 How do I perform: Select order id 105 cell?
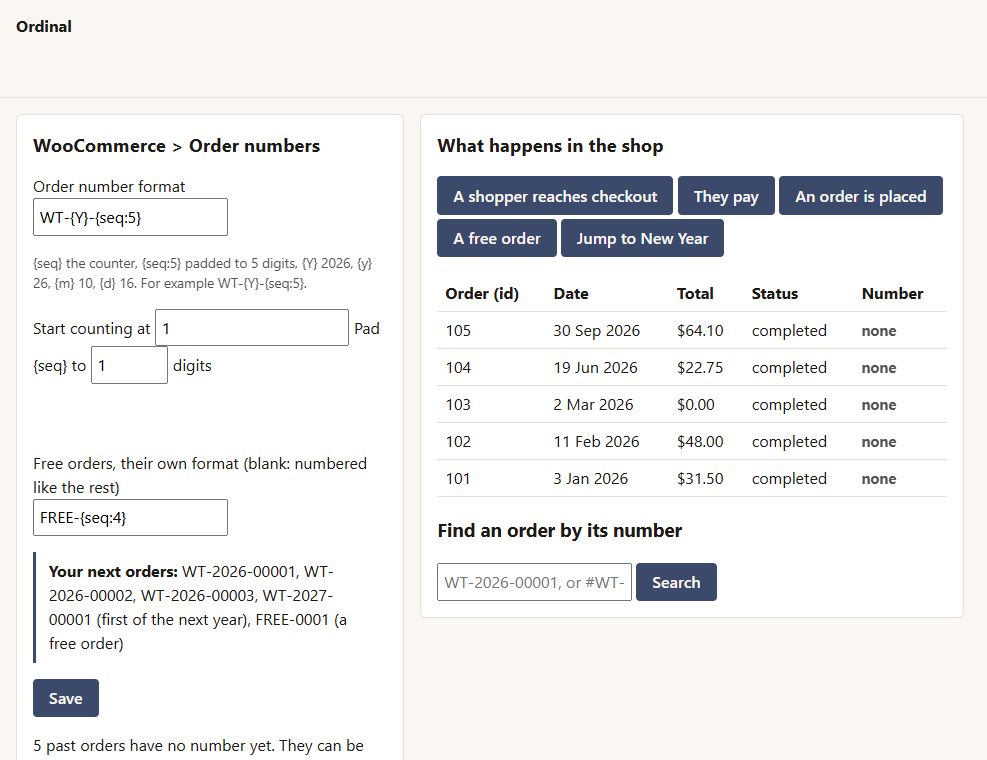458,331
